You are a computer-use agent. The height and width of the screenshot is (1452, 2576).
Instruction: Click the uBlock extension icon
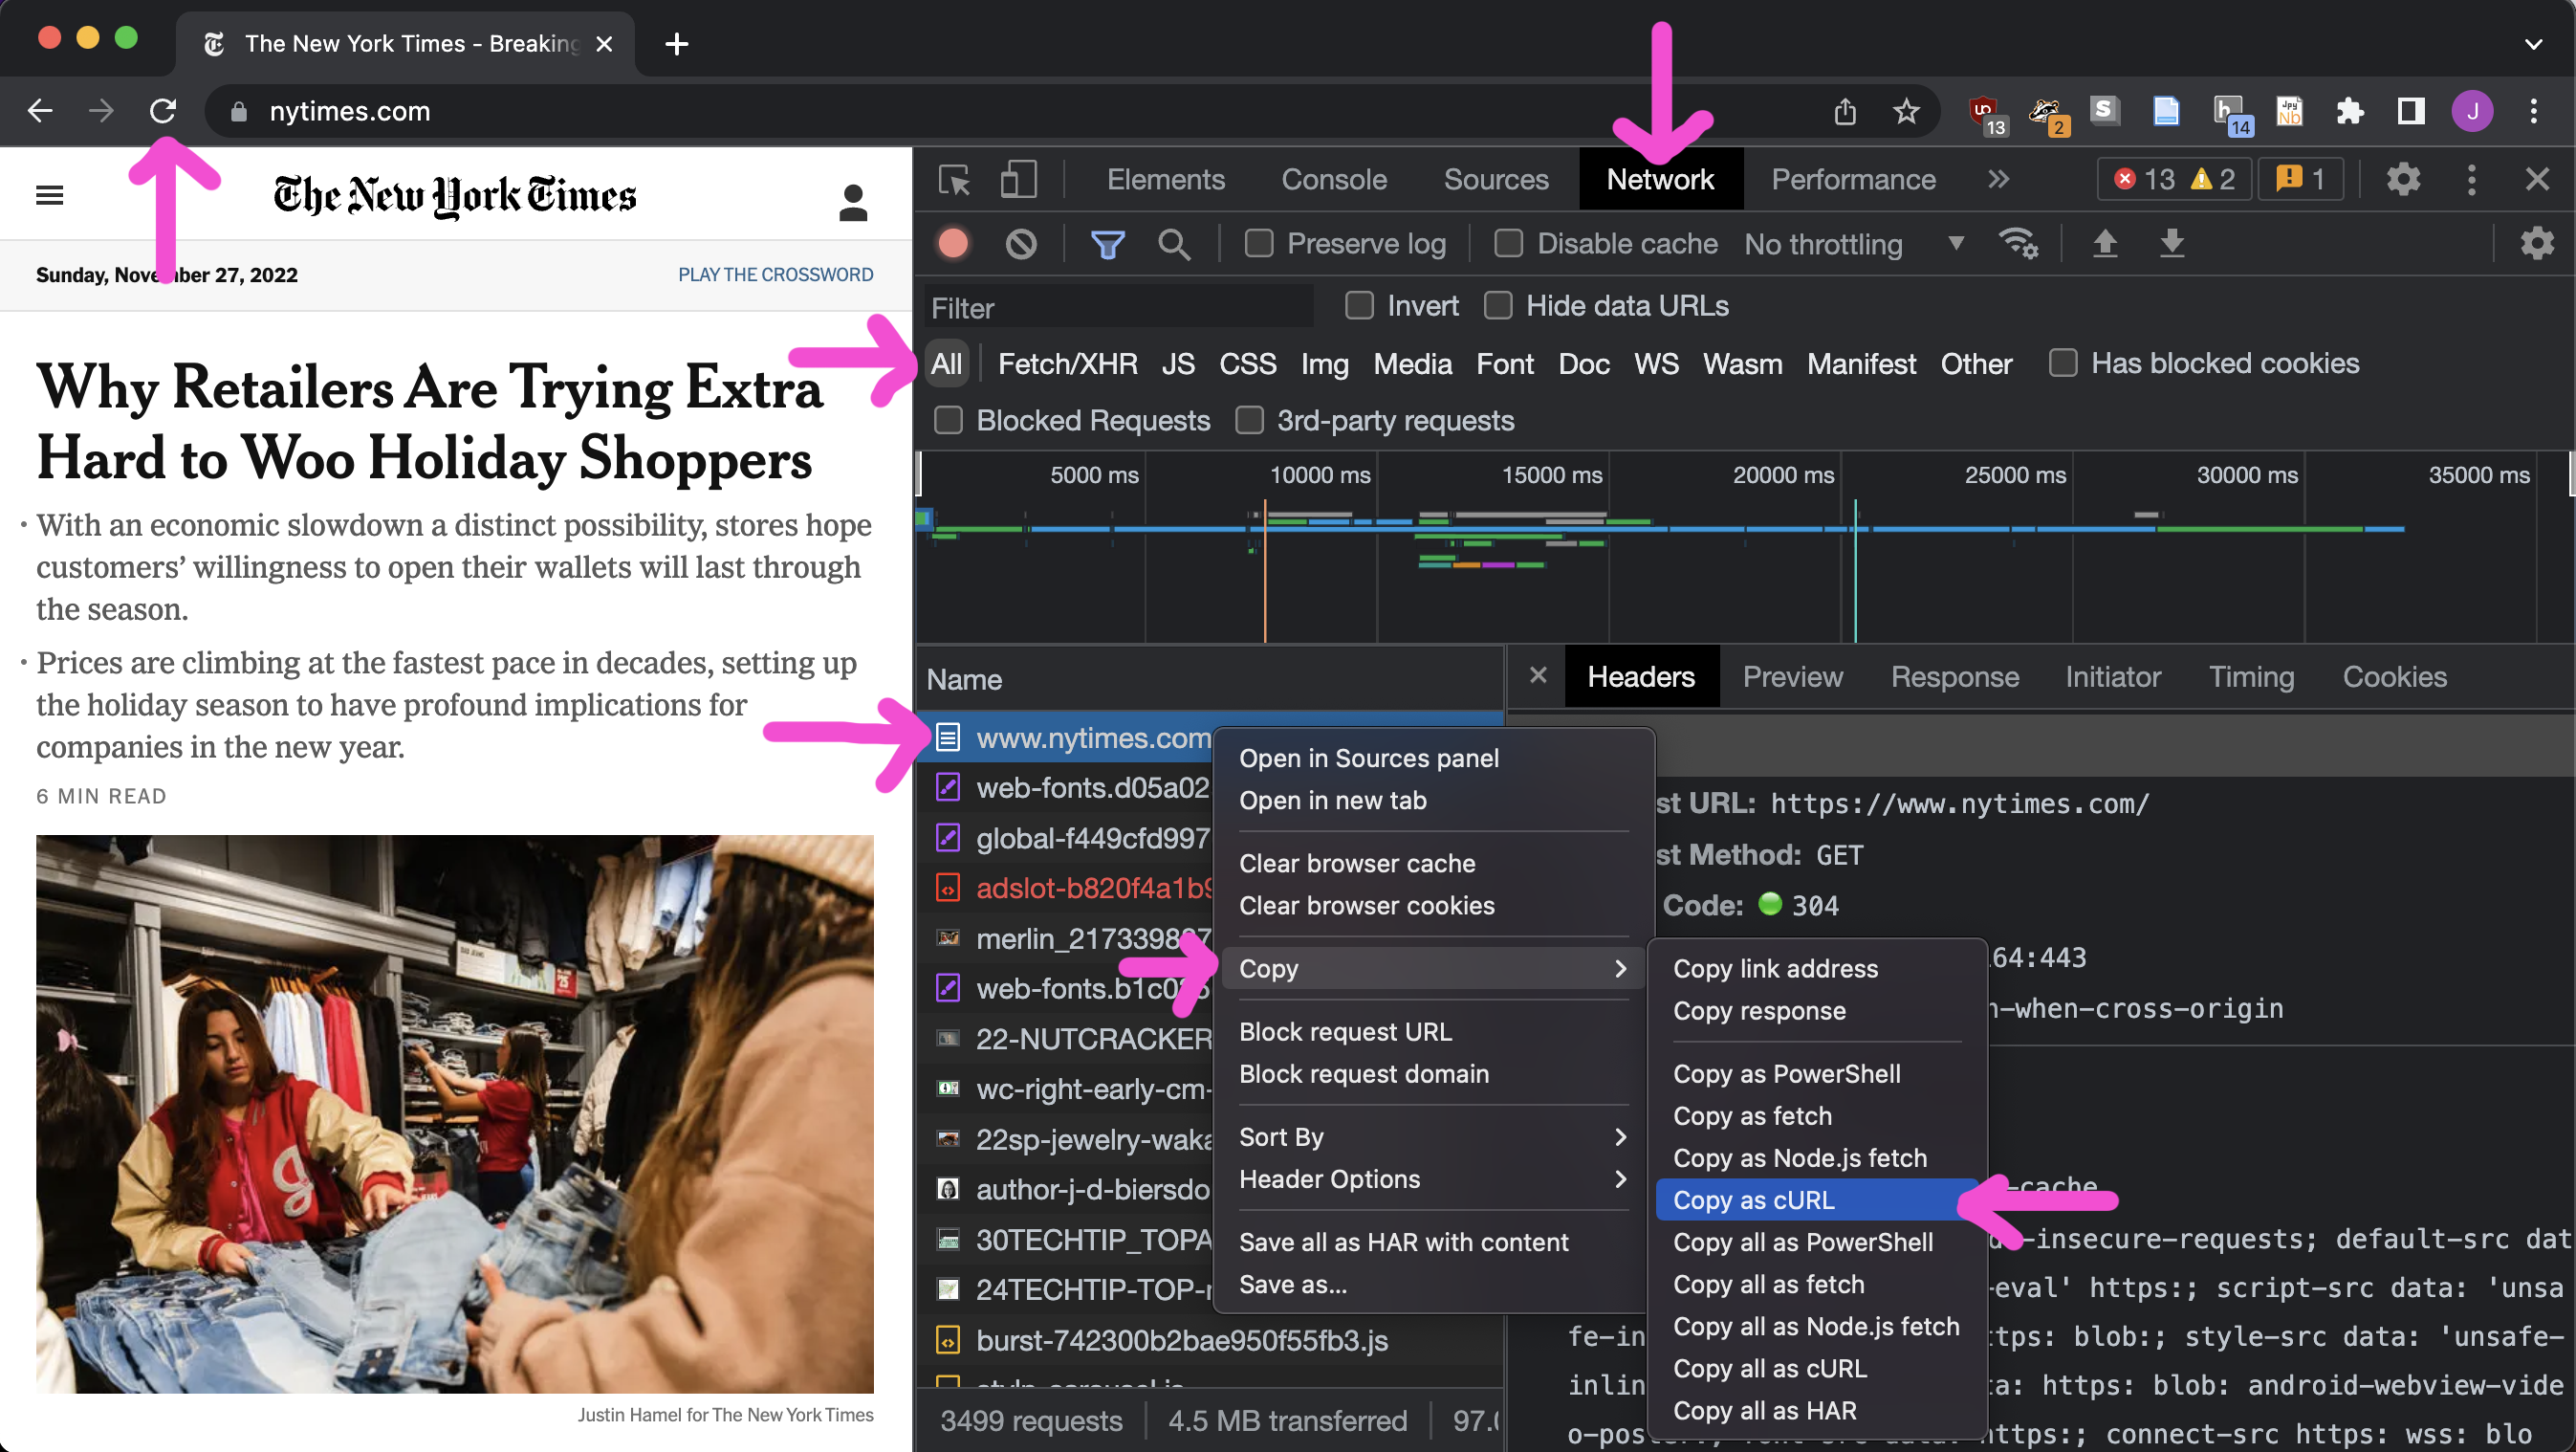tap(1985, 113)
